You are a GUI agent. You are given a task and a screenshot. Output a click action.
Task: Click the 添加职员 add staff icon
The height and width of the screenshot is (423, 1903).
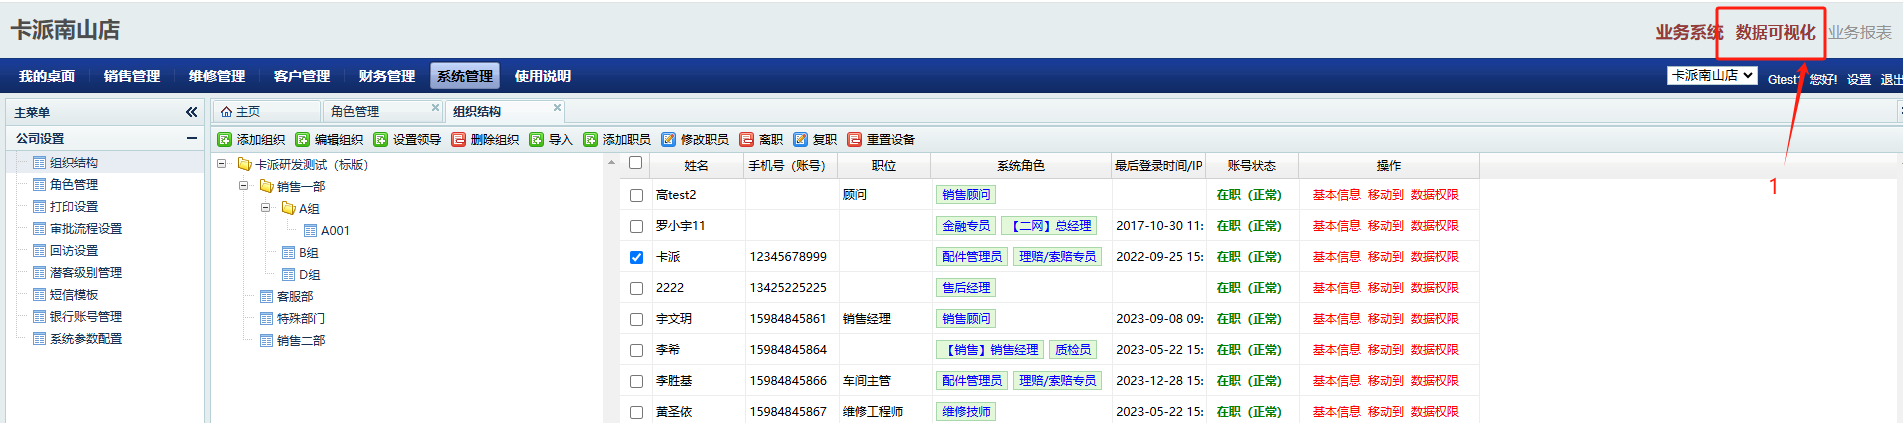pyautogui.click(x=591, y=140)
